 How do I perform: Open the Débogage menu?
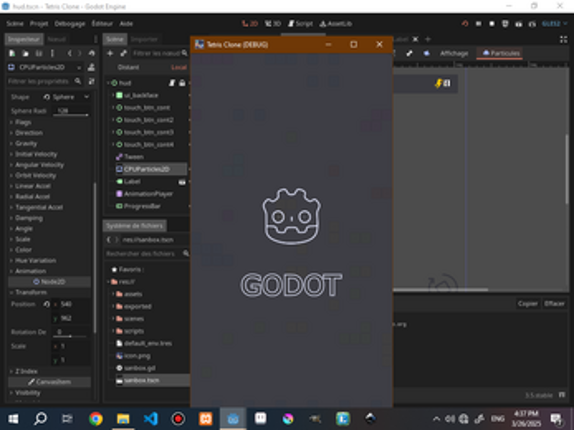pyautogui.click(x=70, y=24)
